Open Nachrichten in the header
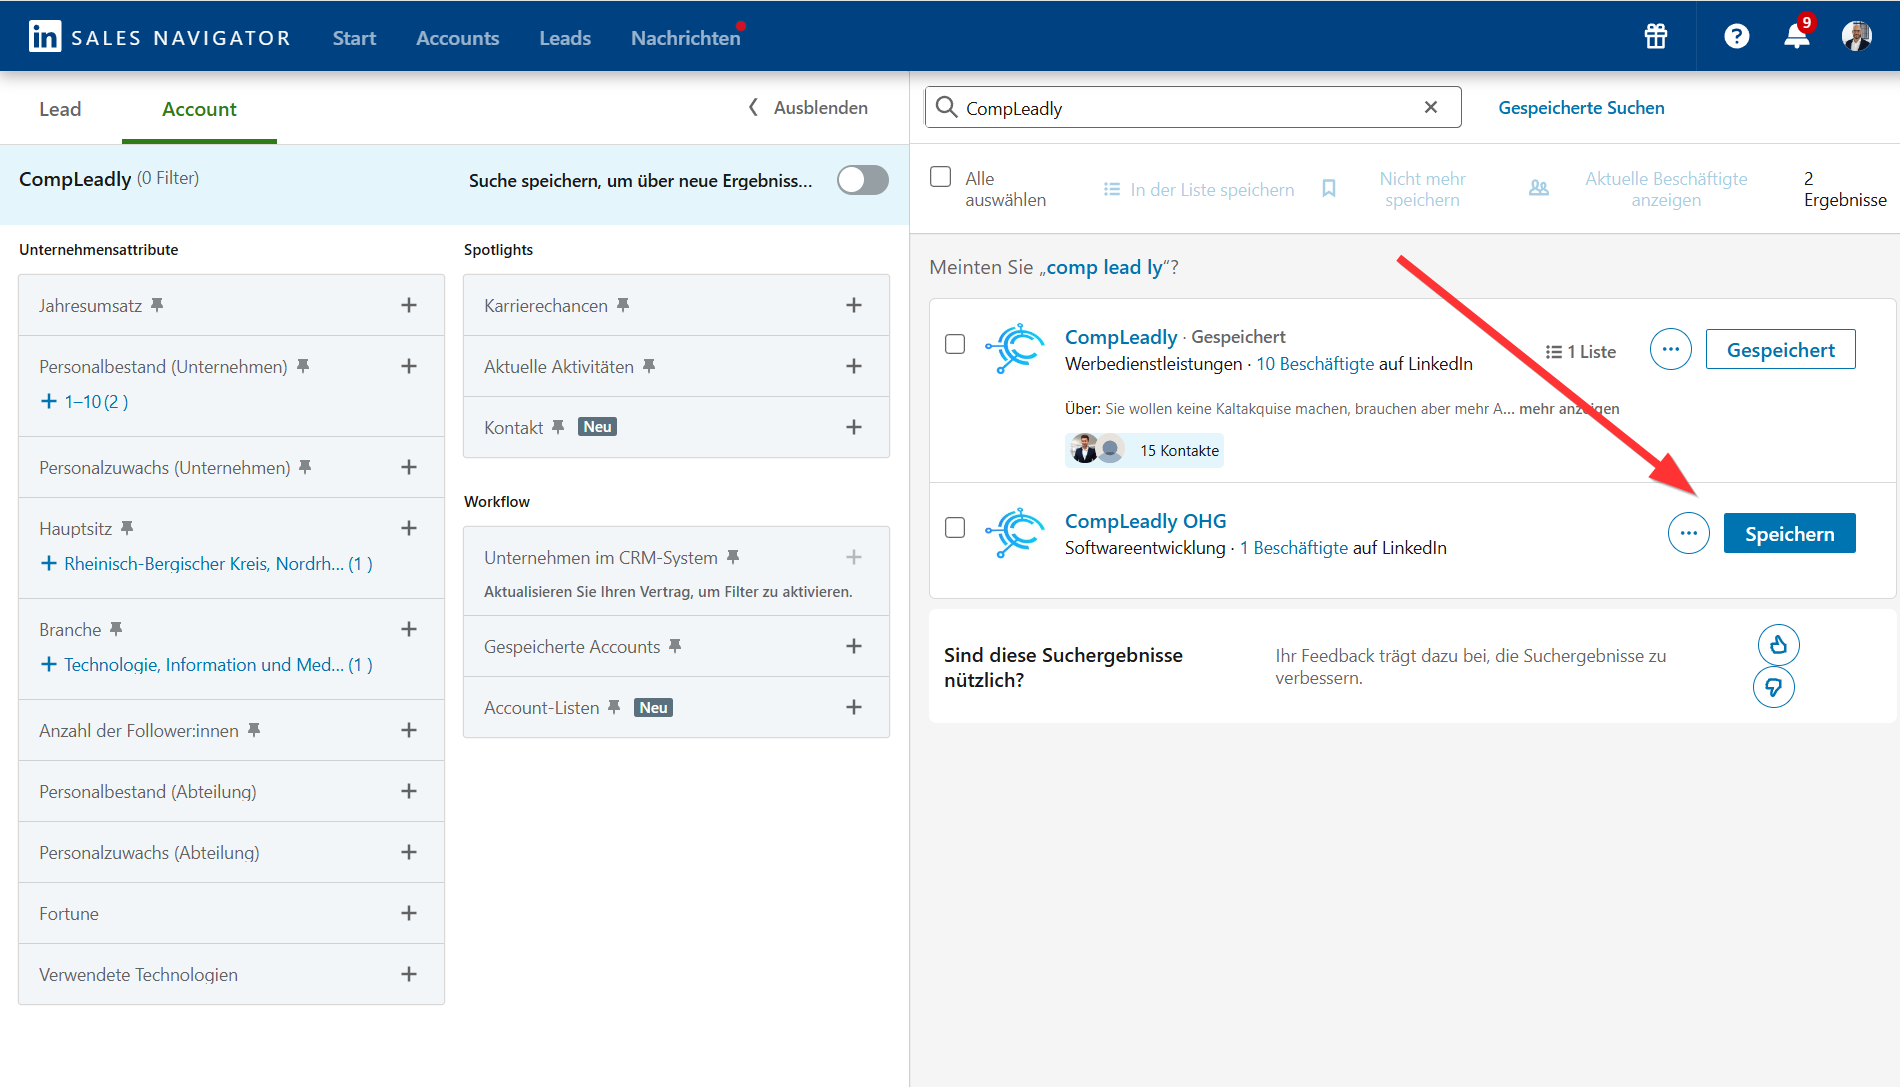 (x=686, y=38)
